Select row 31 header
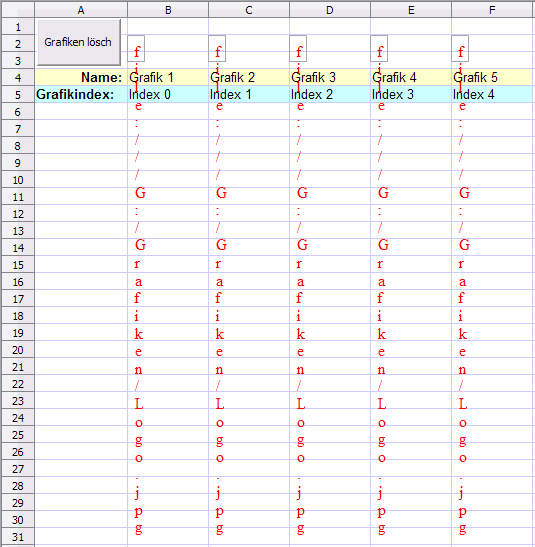The width and height of the screenshot is (535, 547). 18,537
